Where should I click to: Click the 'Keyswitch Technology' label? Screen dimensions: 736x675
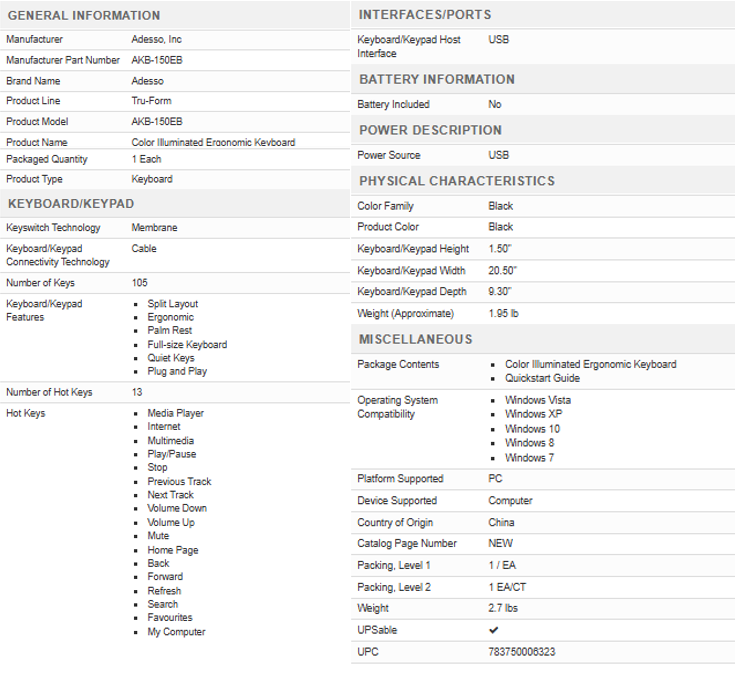pos(53,228)
